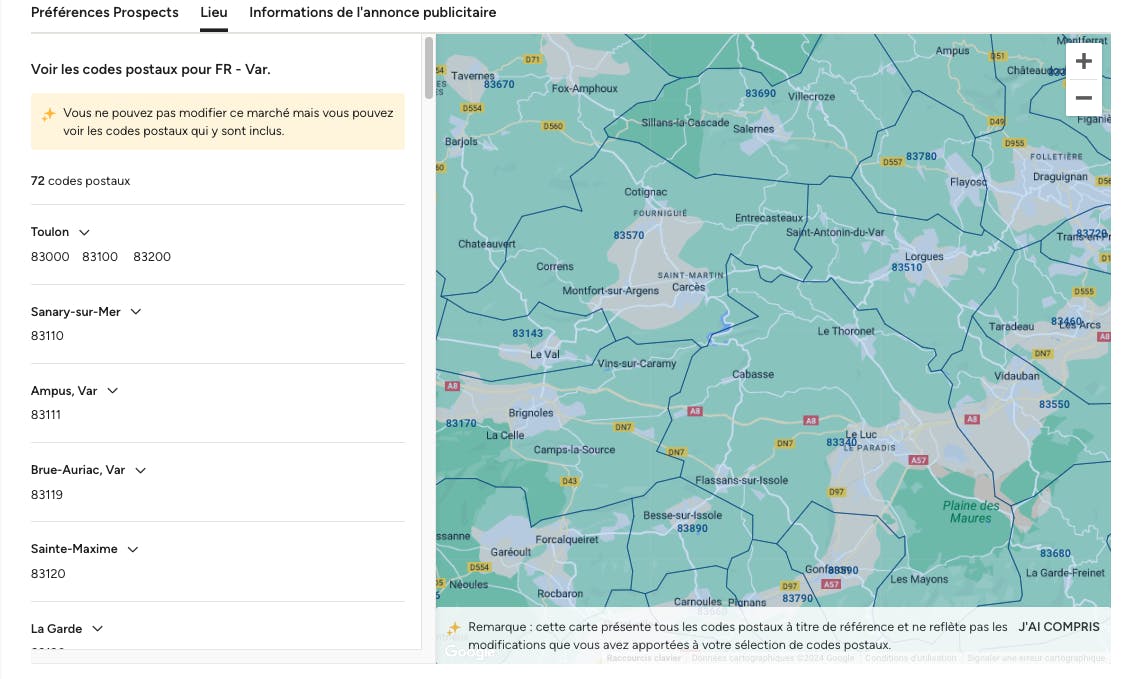
Task: Click the 83790 label near Pignans
Action: (798, 598)
